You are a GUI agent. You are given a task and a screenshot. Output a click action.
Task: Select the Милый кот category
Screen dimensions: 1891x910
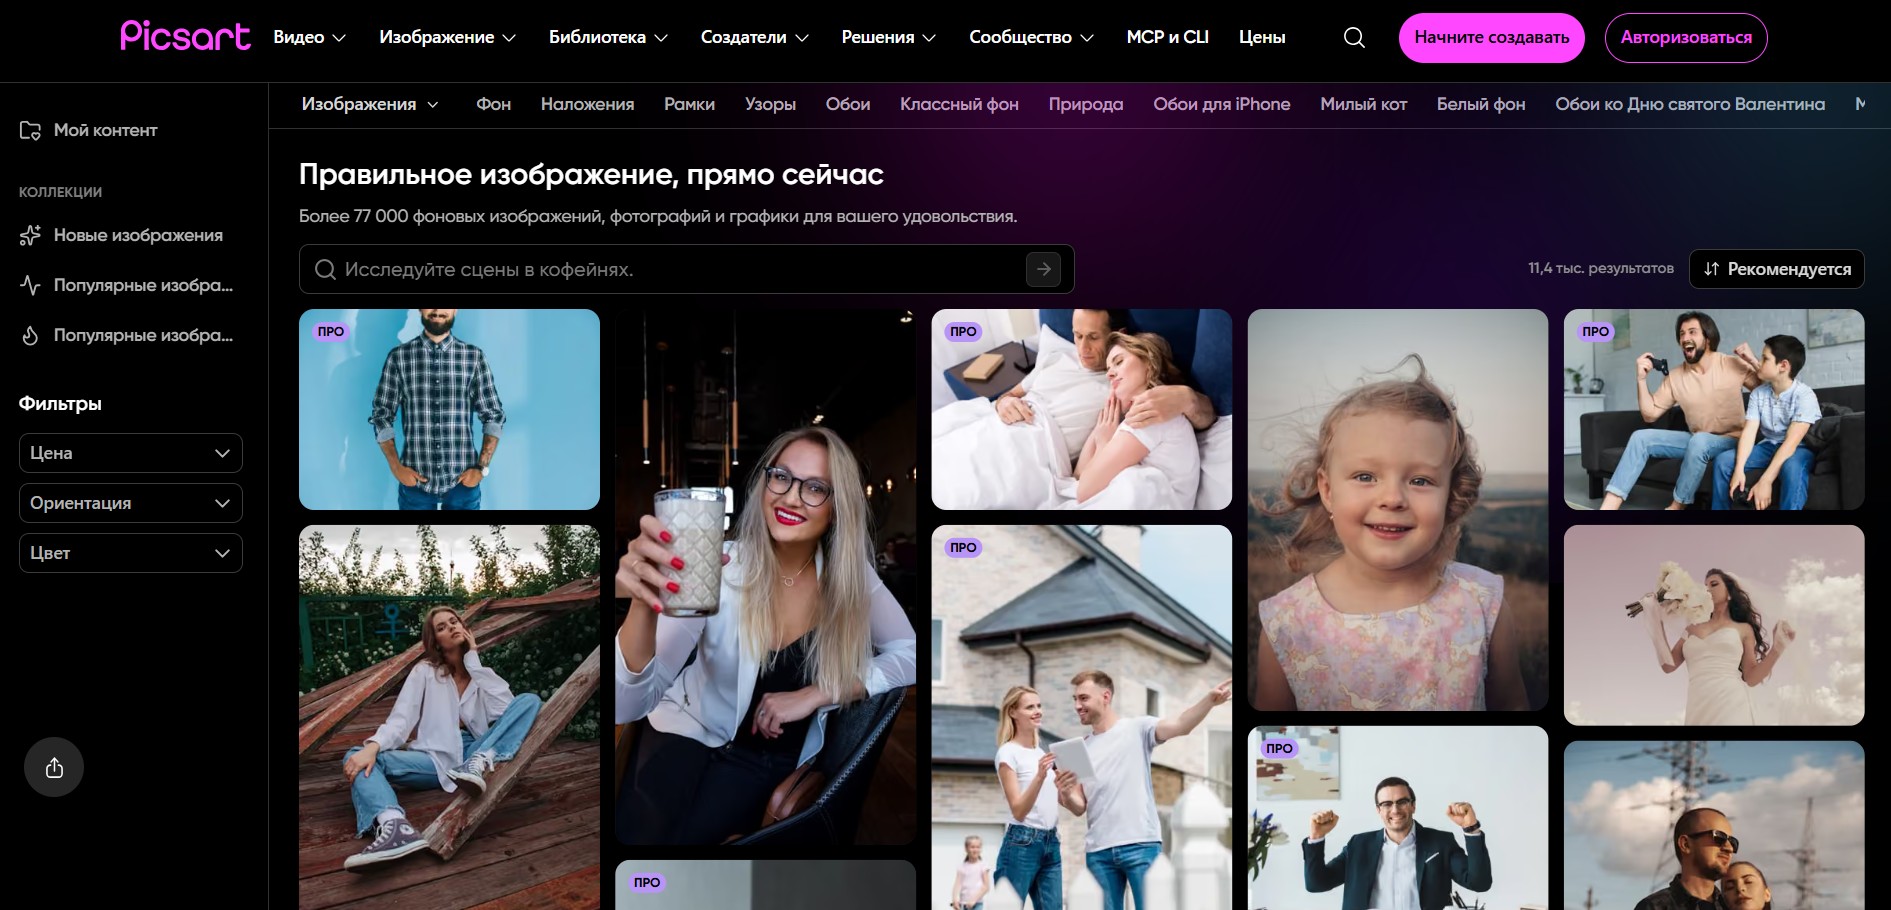pos(1363,104)
